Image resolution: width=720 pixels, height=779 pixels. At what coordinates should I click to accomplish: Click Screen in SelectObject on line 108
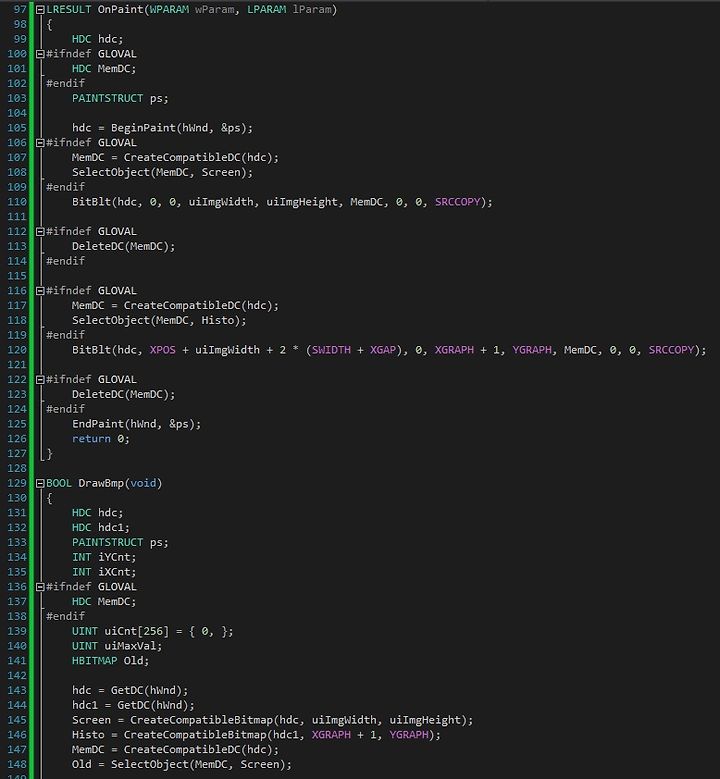coord(221,172)
